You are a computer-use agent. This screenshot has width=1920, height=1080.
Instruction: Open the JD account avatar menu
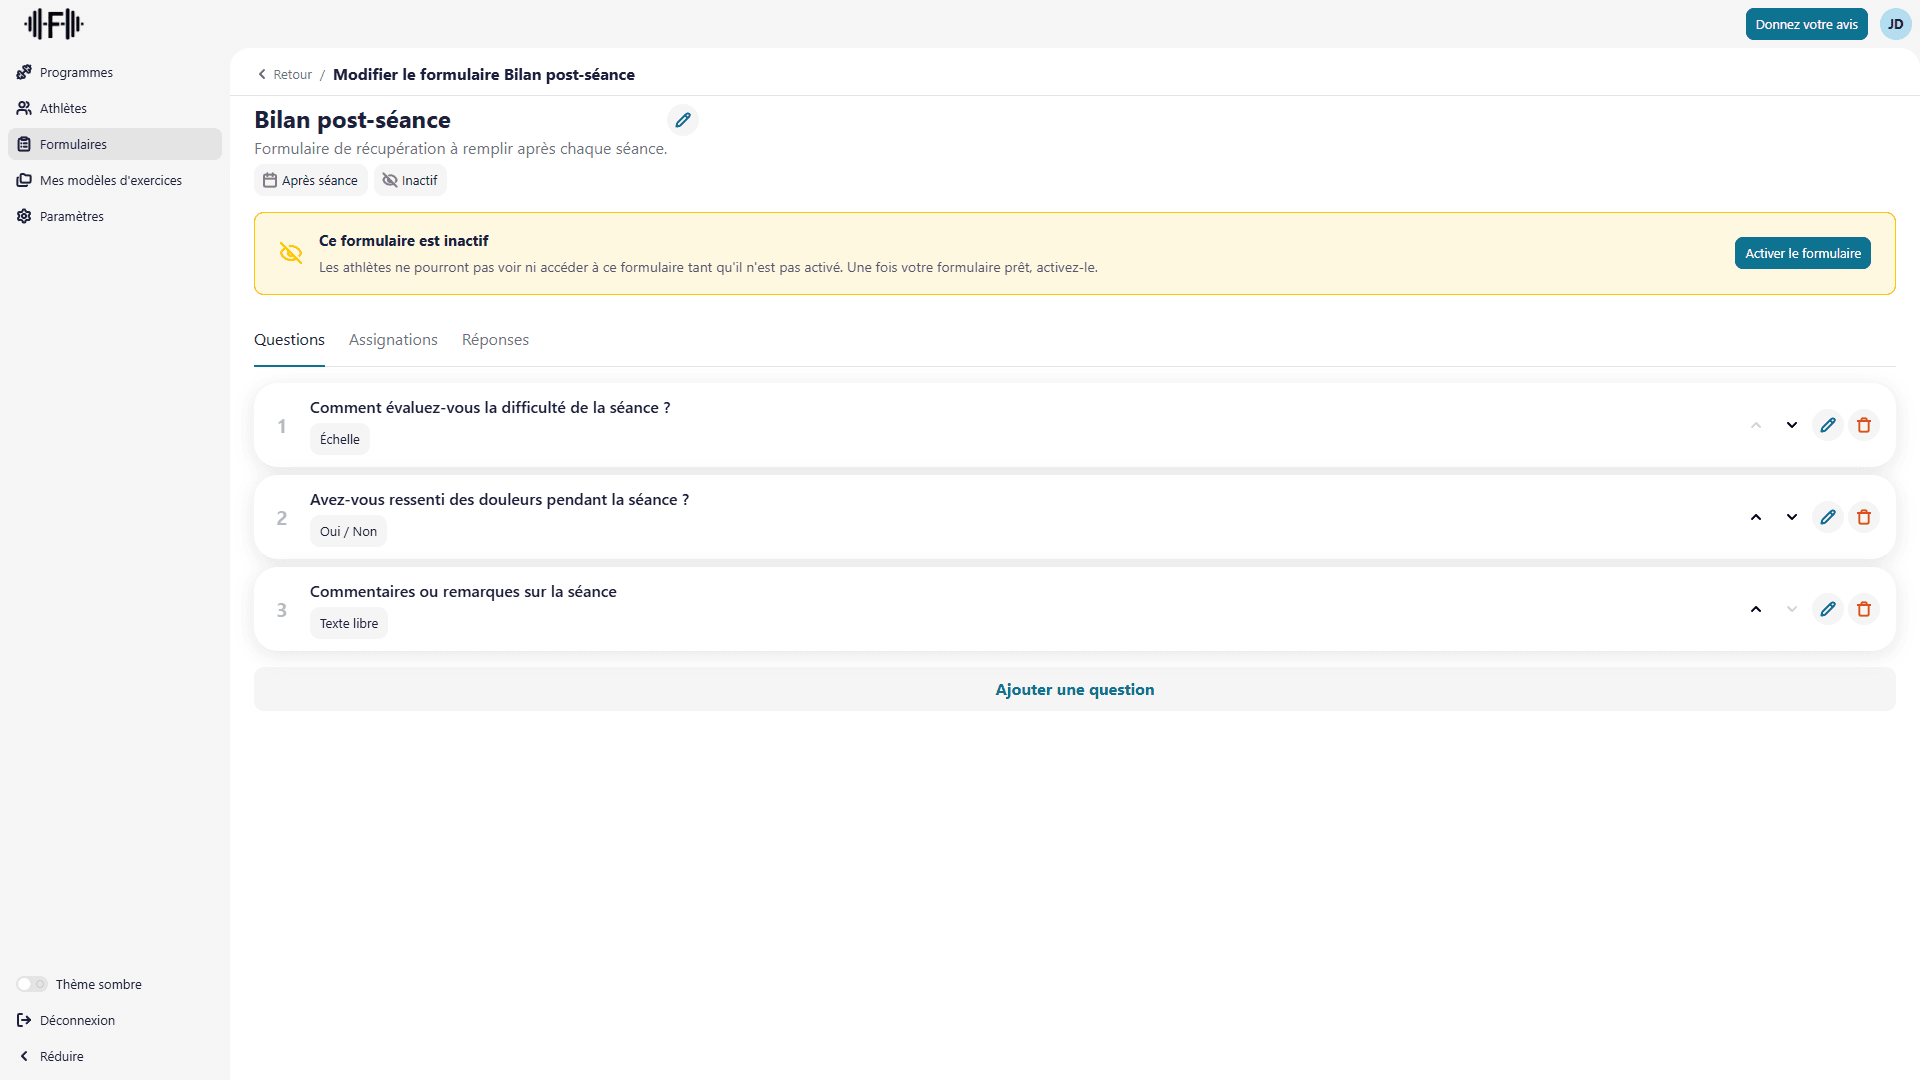(1895, 24)
